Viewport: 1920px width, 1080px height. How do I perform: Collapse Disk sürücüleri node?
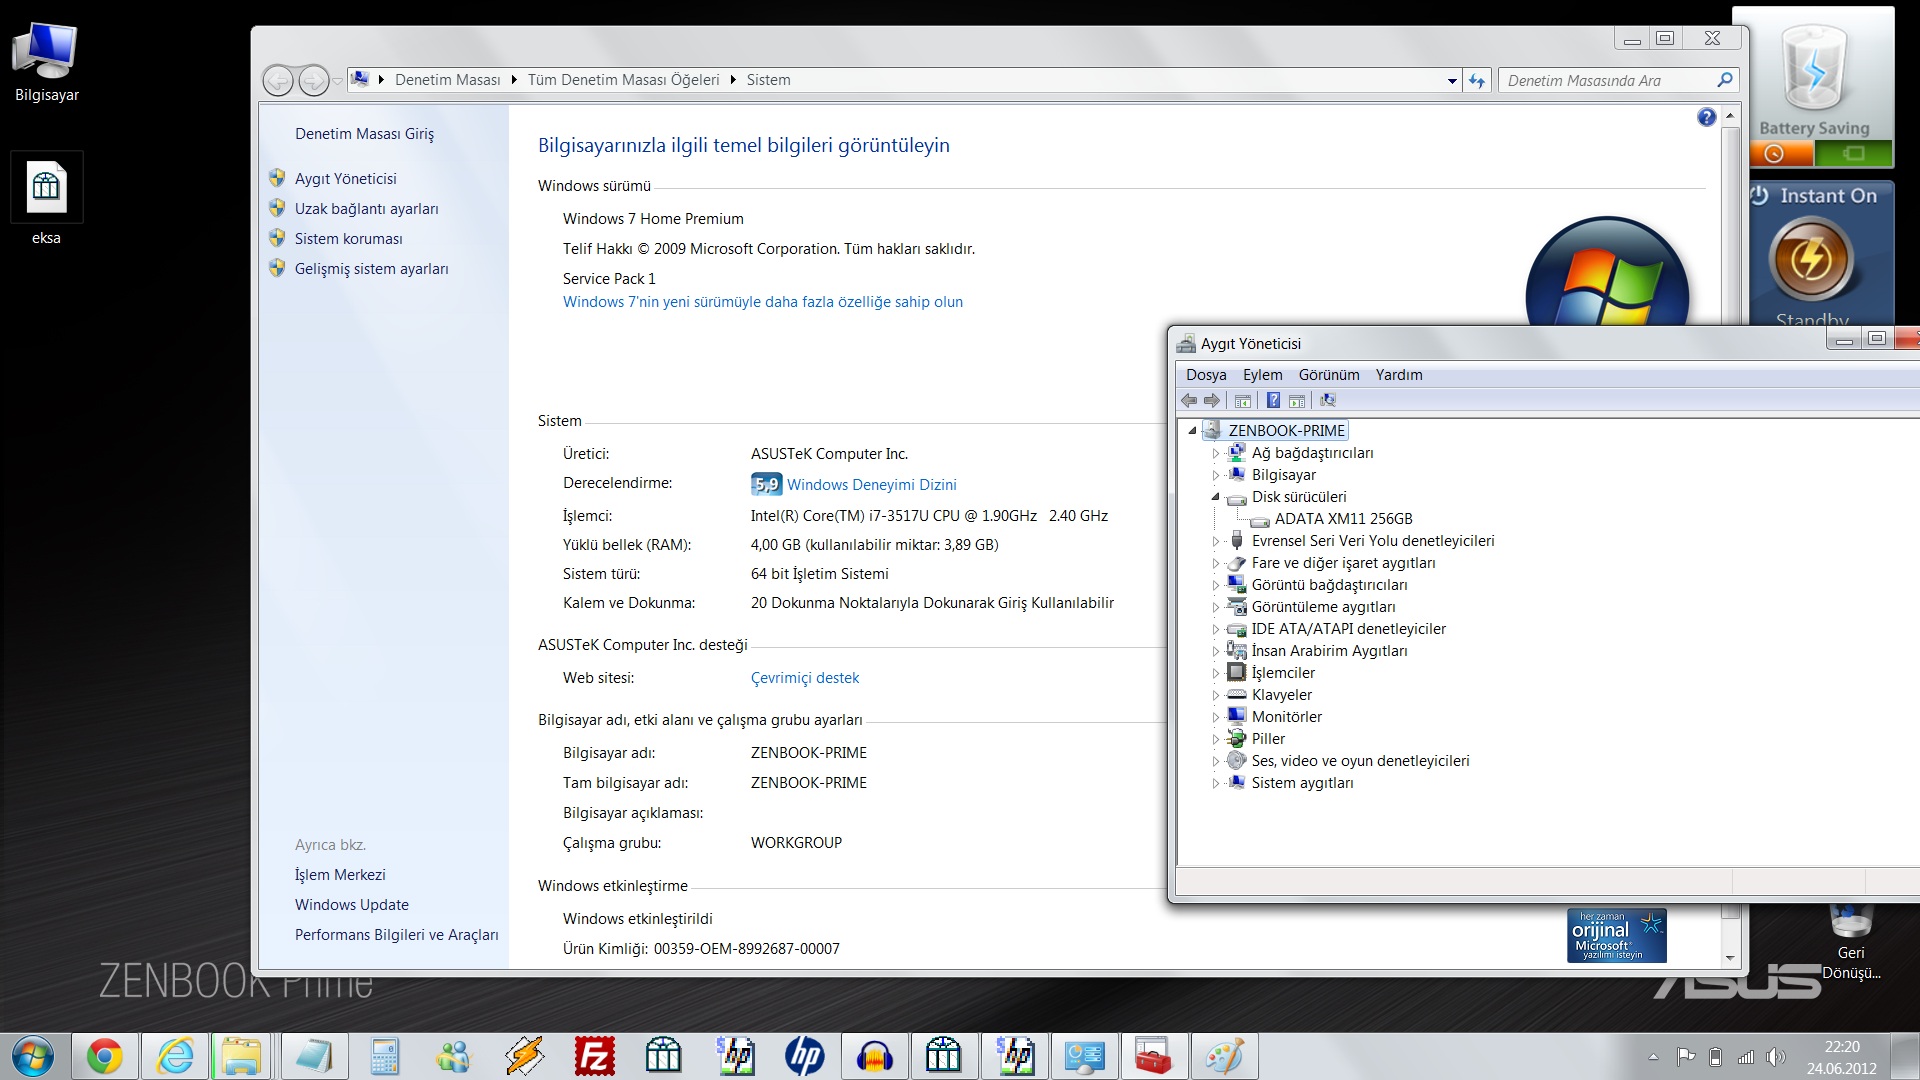(1216, 497)
